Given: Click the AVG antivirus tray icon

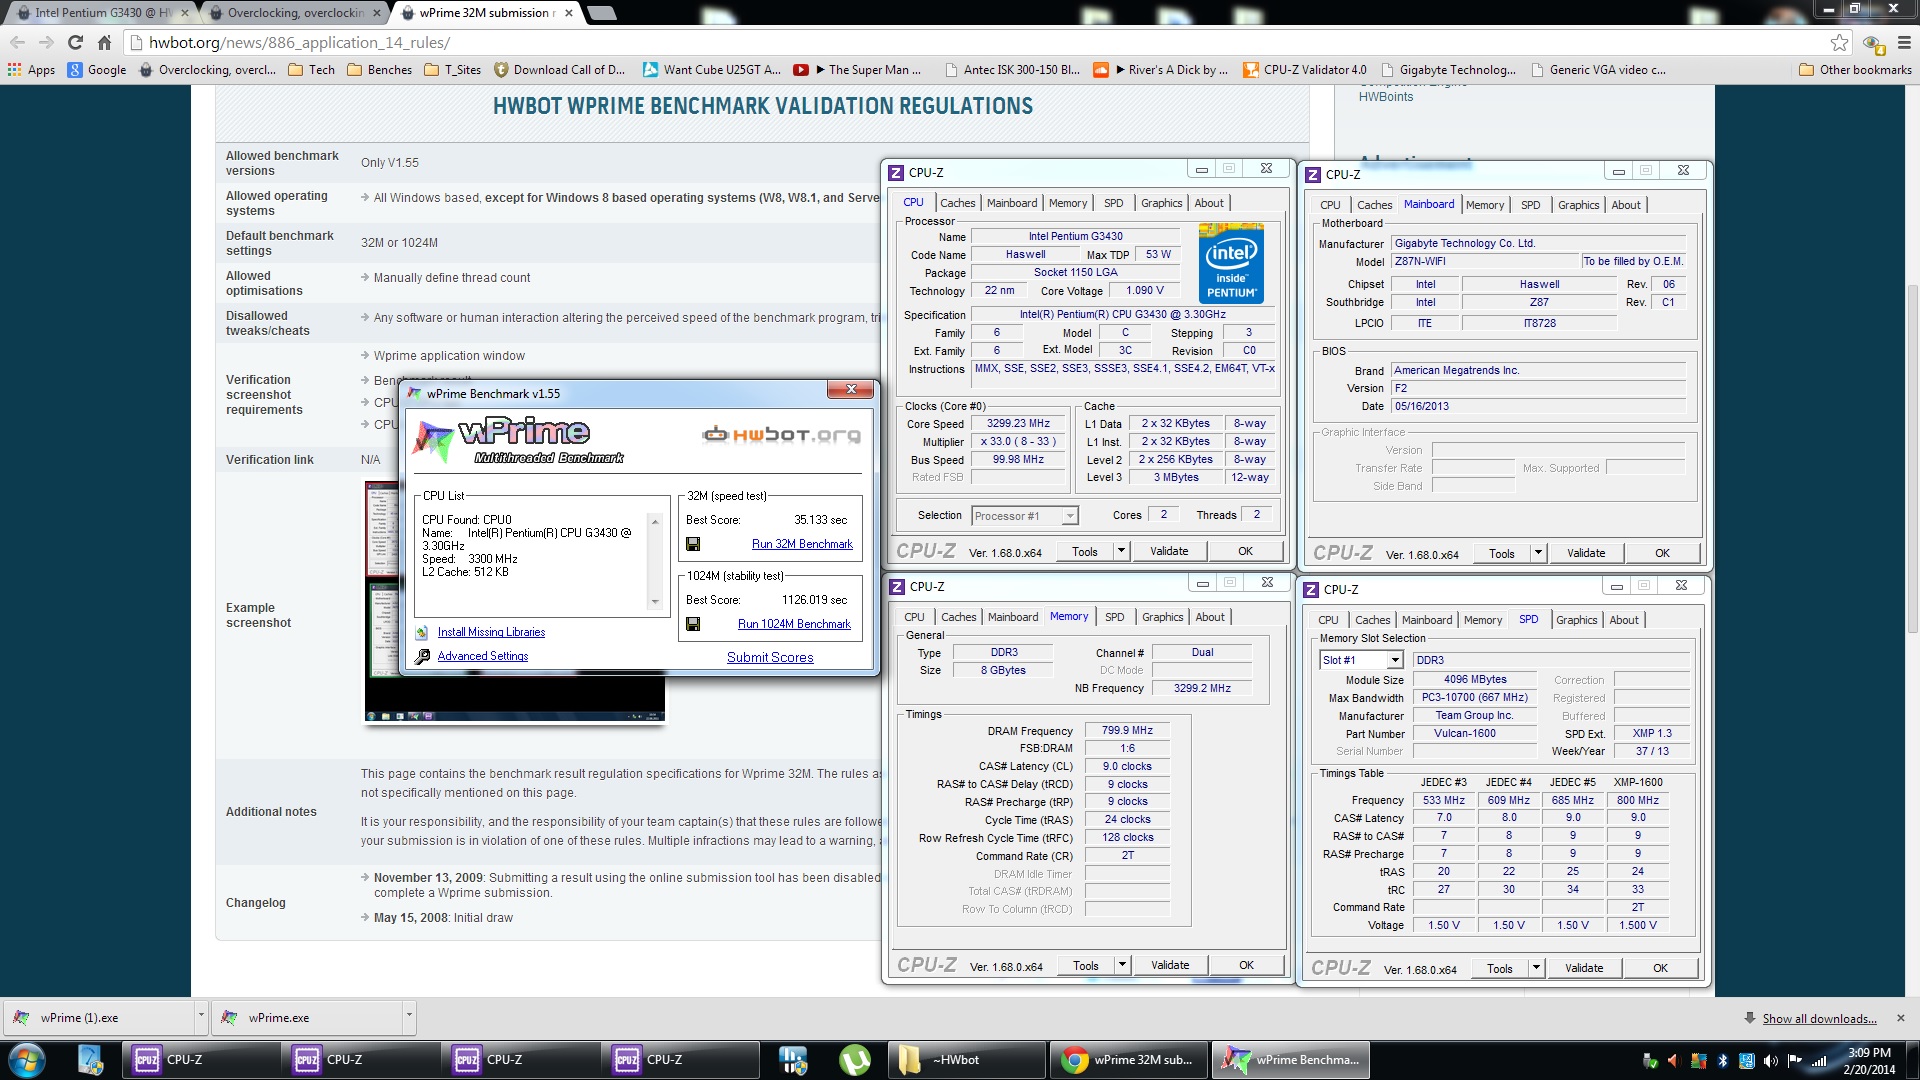Looking at the screenshot, I should pyautogui.click(x=1698, y=1060).
